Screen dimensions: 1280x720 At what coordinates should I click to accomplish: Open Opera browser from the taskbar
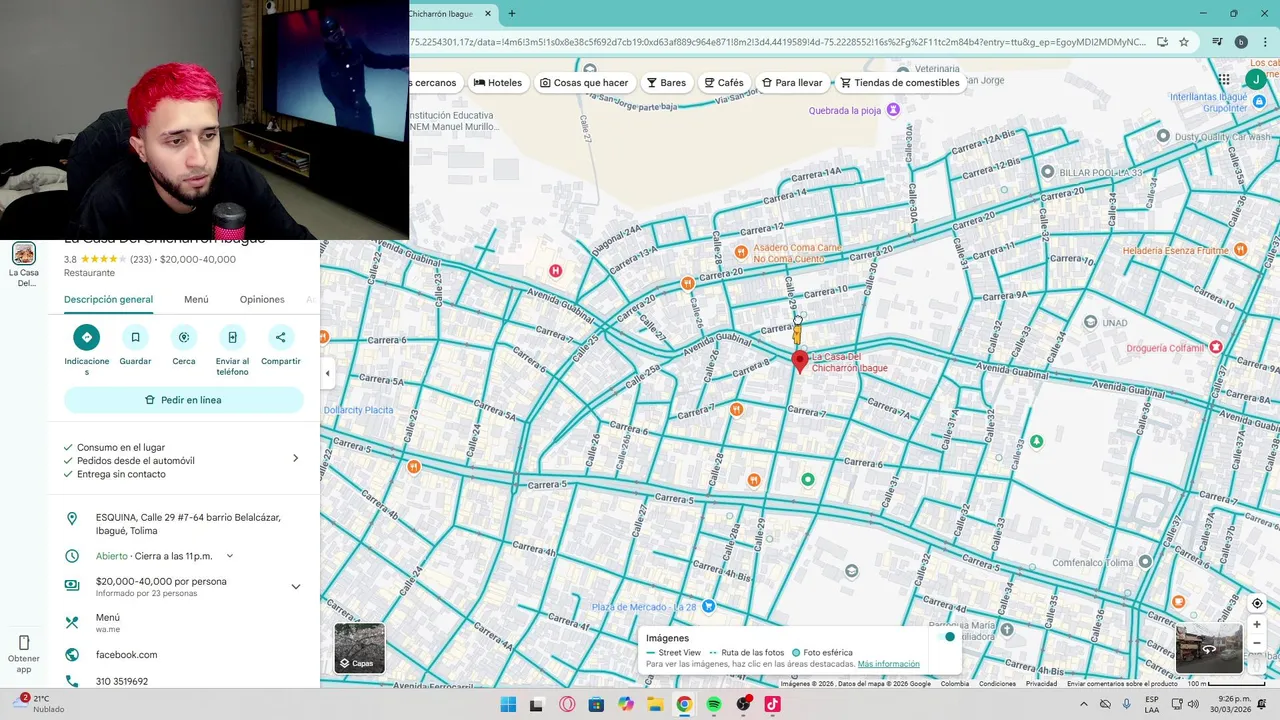point(567,704)
